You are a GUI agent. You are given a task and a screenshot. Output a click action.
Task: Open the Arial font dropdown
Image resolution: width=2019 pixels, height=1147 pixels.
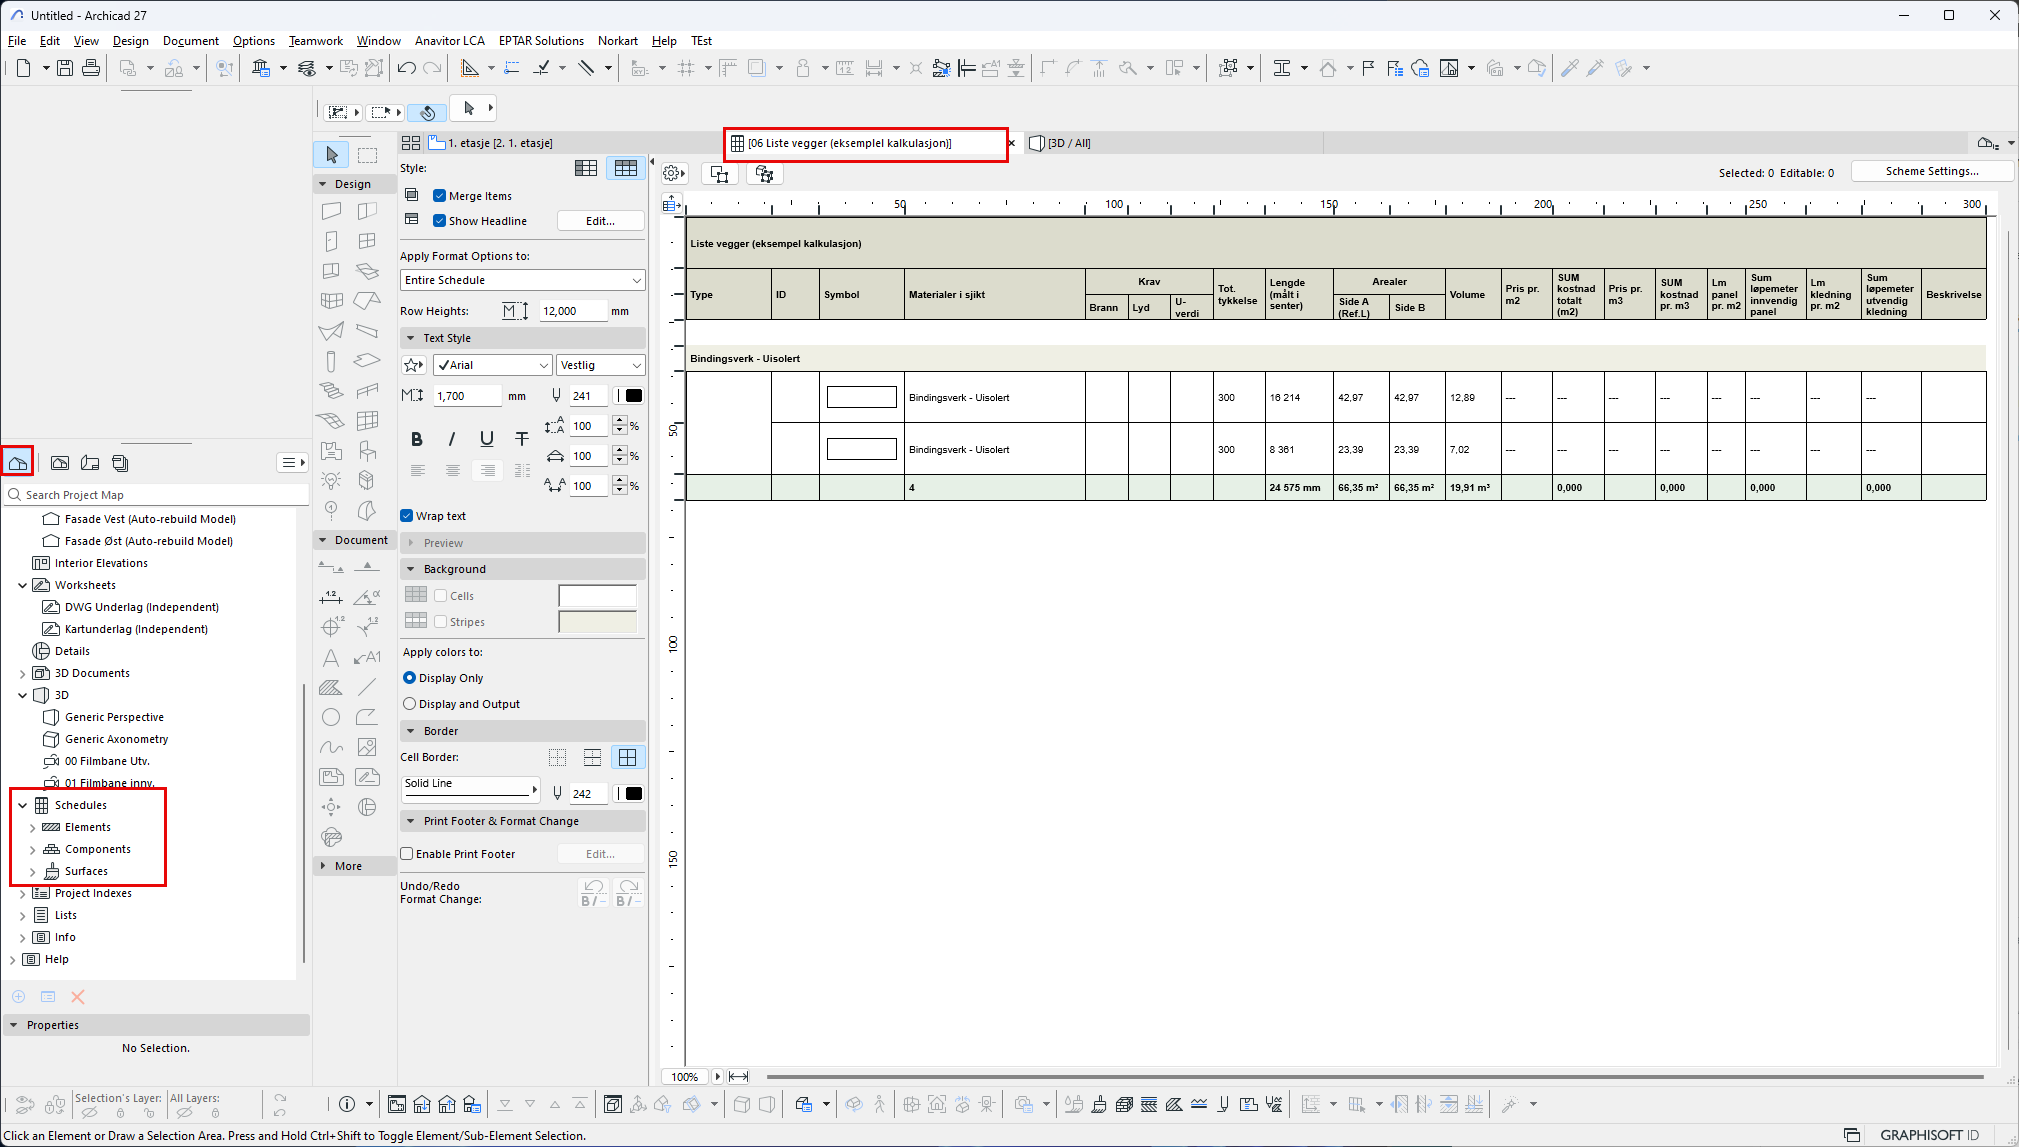point(492,365)
